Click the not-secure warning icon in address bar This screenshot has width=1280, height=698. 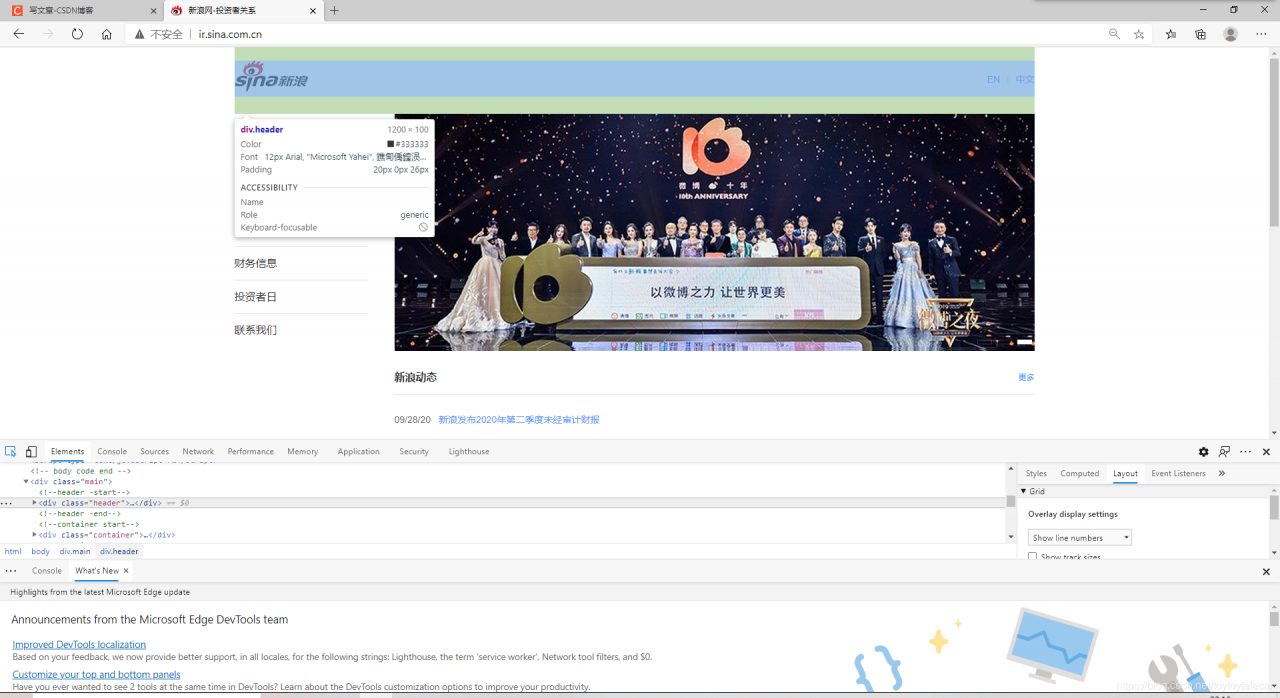coord(140,34)
